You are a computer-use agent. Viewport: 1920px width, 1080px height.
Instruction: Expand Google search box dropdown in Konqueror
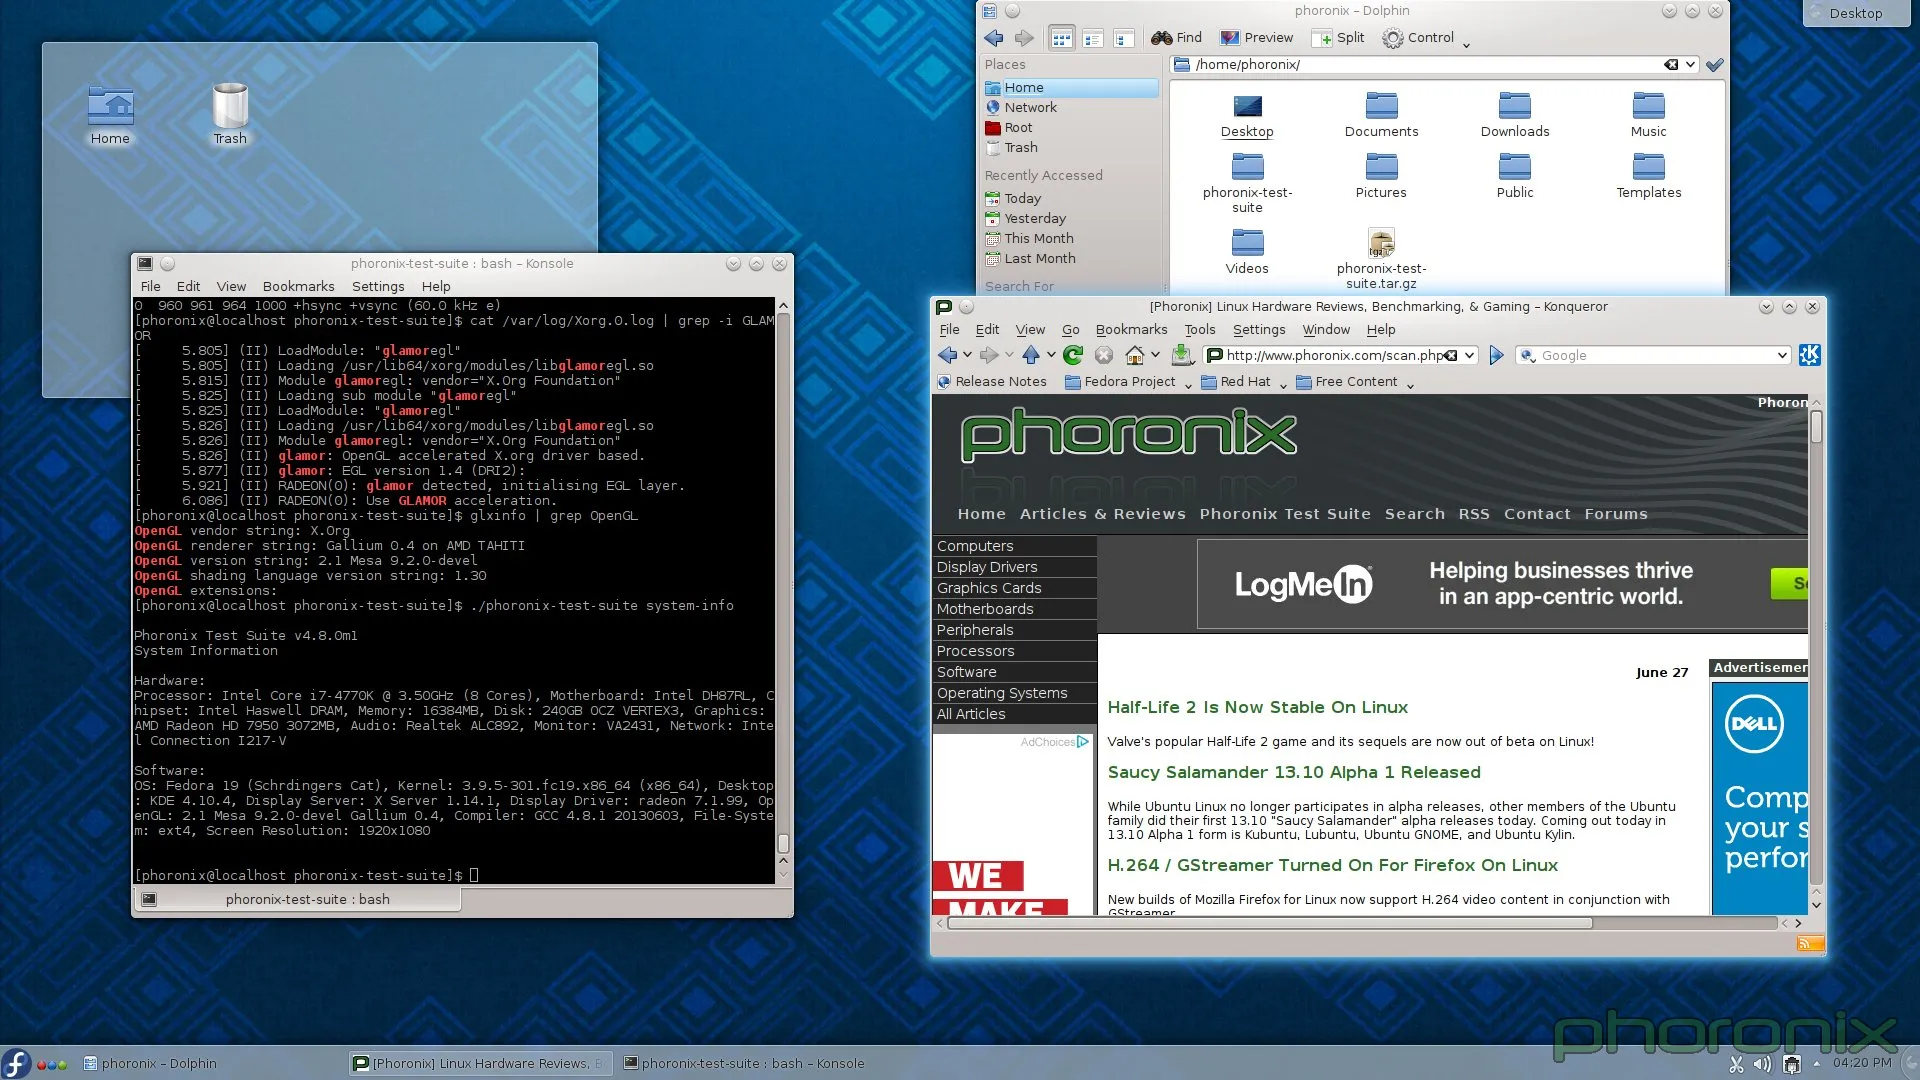point(1782,355)
